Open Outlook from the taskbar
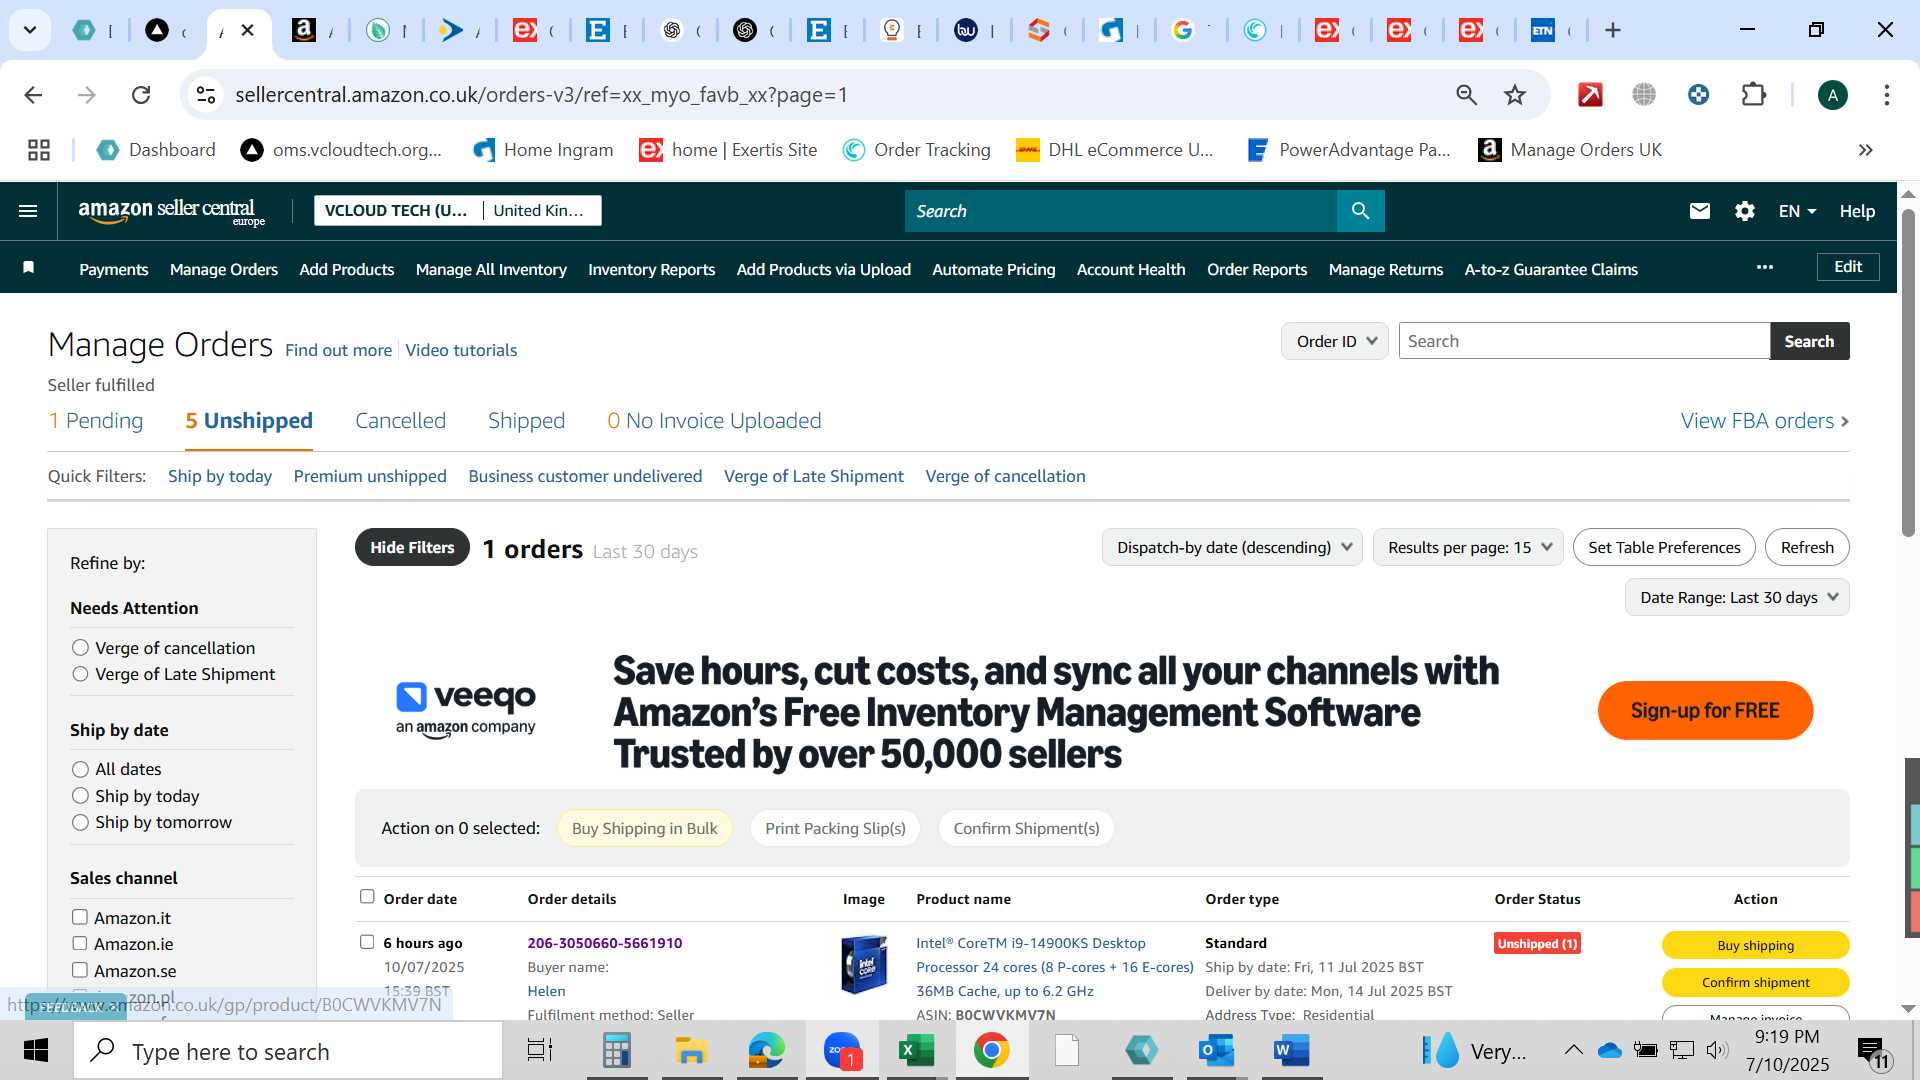Image resolution: width=1920 pixels, height=1080 pixels. pos(1216,1051)
